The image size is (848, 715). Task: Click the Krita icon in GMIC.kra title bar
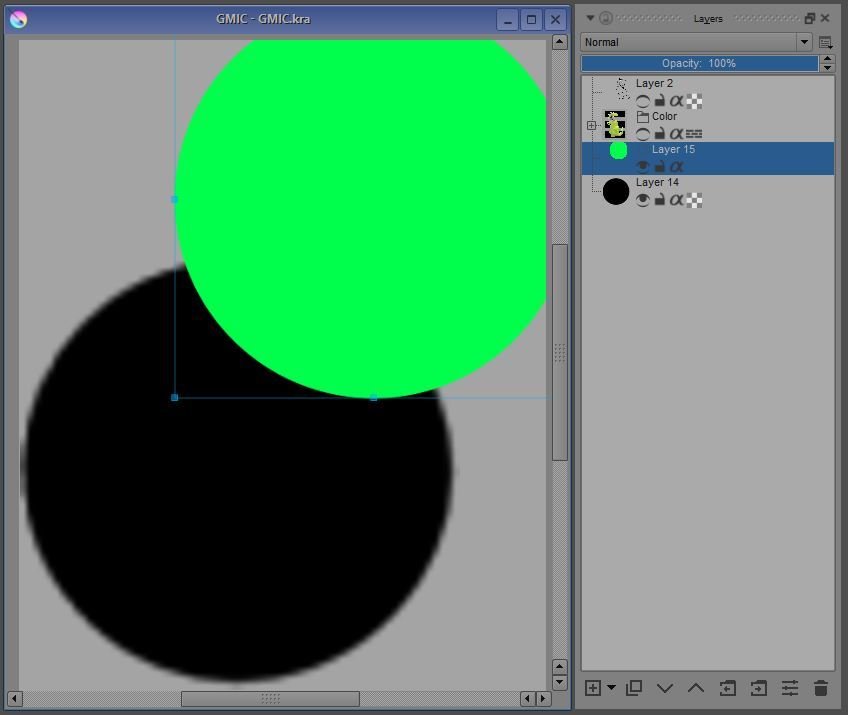point(18,19)
